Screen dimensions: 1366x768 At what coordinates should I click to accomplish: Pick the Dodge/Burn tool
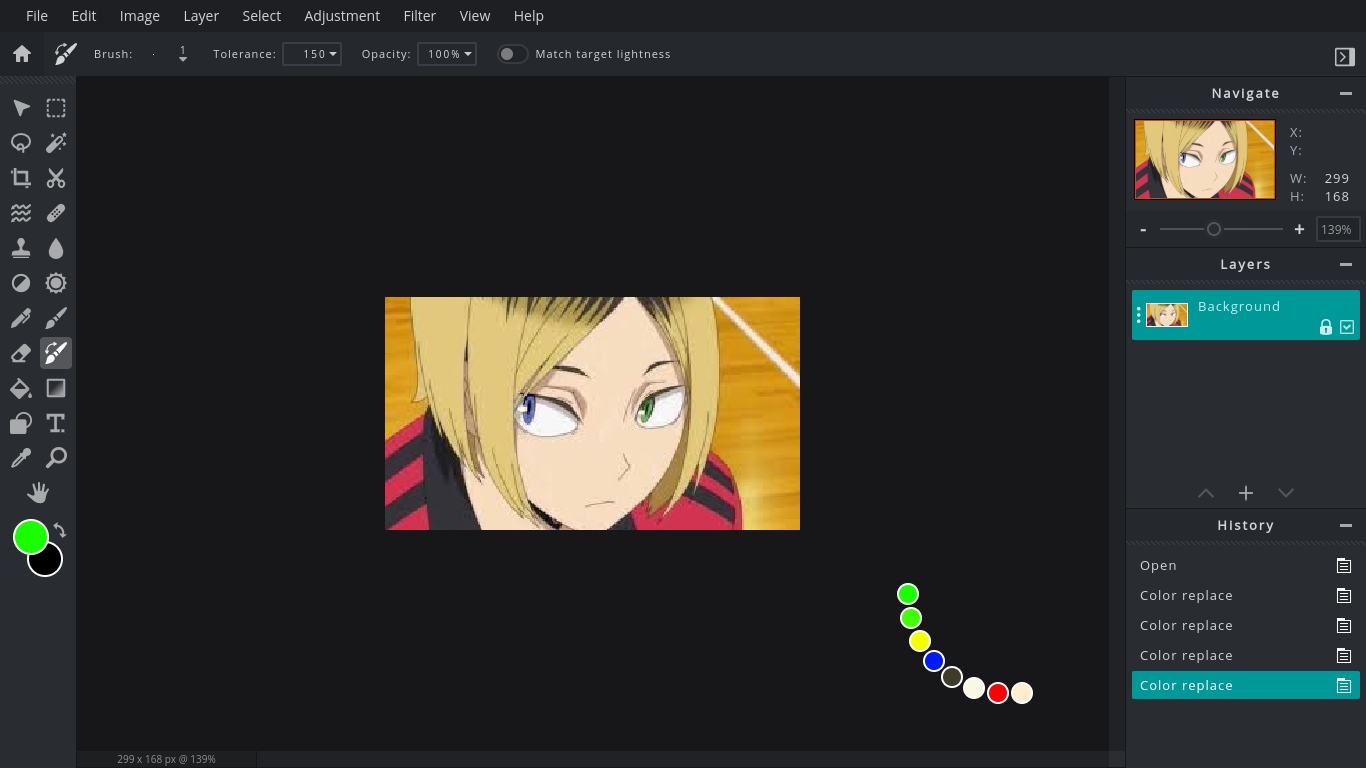tap(21, 283)
